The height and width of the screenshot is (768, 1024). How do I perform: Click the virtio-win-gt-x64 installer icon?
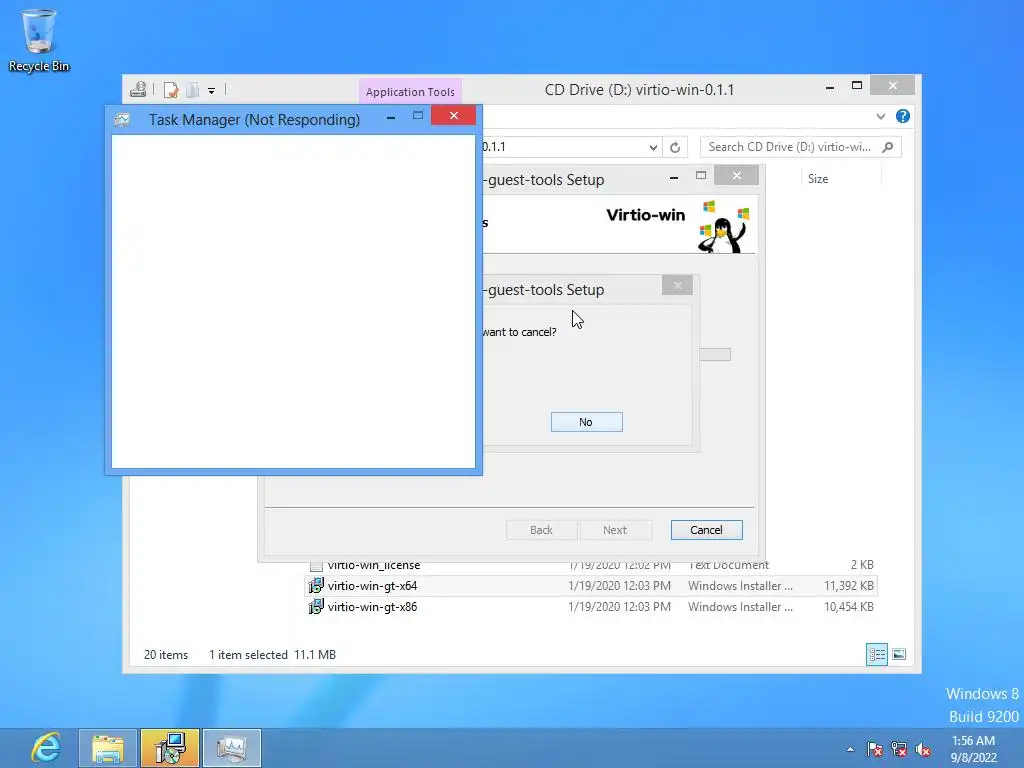pyautogui.click(x=316, y=586)
